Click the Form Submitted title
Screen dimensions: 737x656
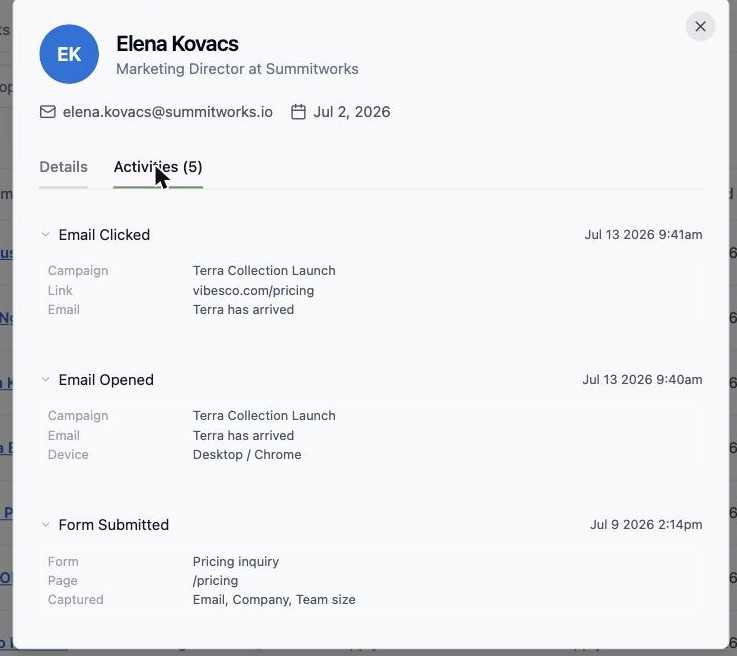tap(114, 524)
